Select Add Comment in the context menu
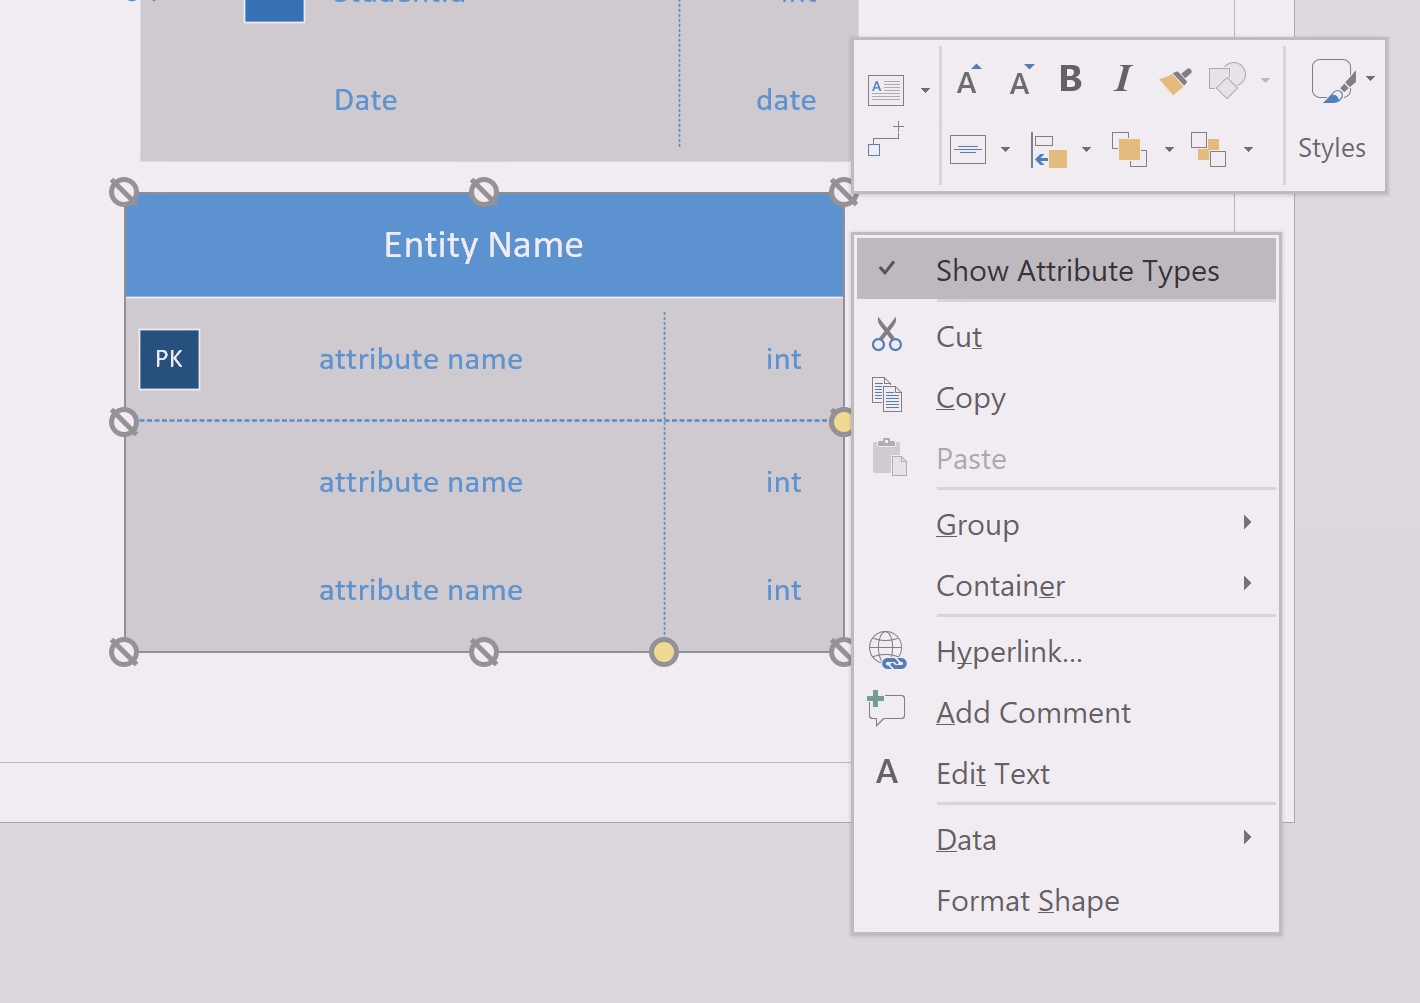The image size is (1420, 1003). (x=1066, y=712)
